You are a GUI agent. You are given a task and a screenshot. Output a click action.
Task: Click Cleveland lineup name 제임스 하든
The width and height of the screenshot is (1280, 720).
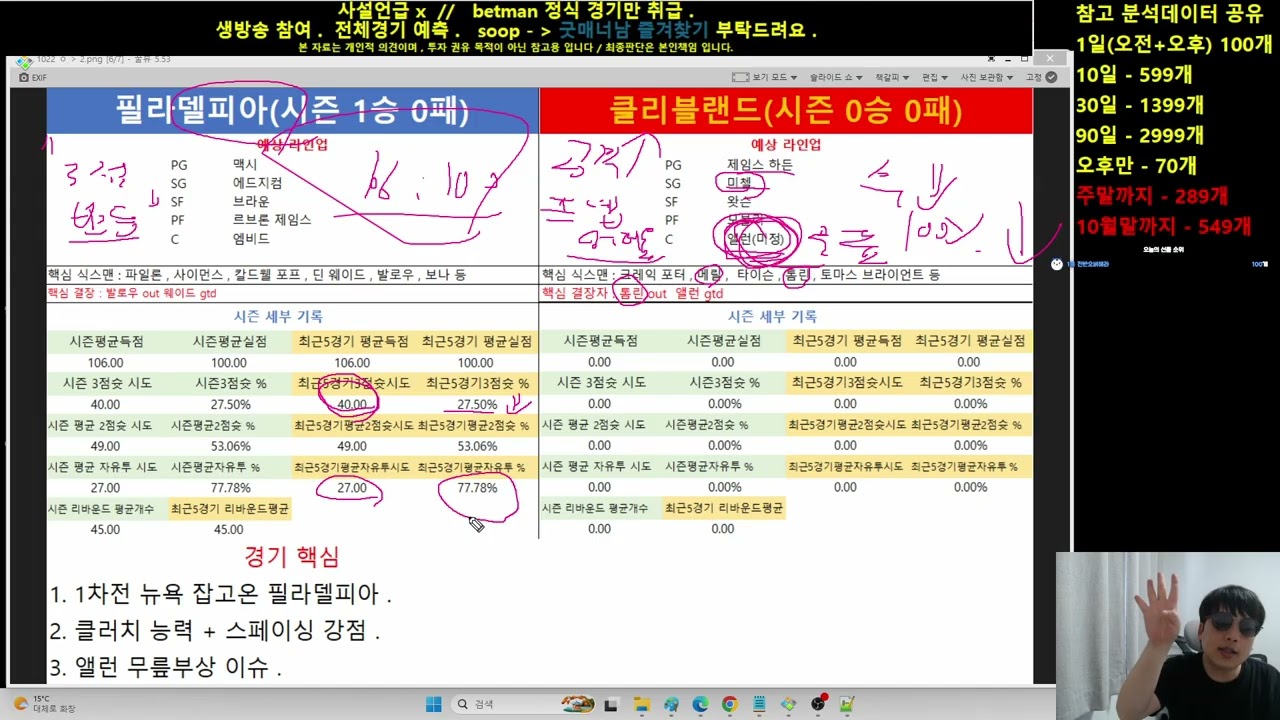pyautogui.click(x=759, y=165)
